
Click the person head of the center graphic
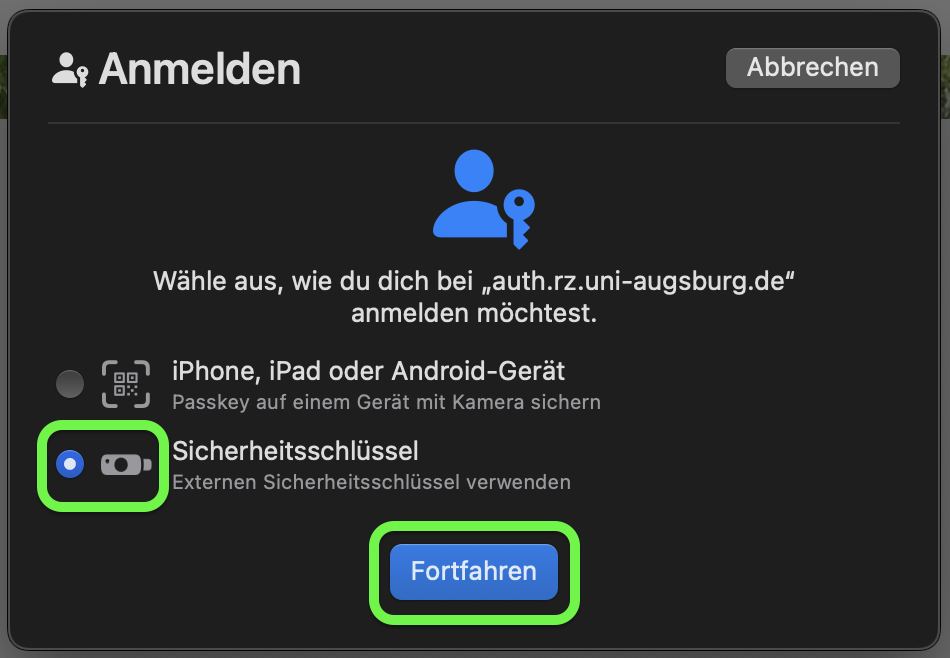pos(474,171)
